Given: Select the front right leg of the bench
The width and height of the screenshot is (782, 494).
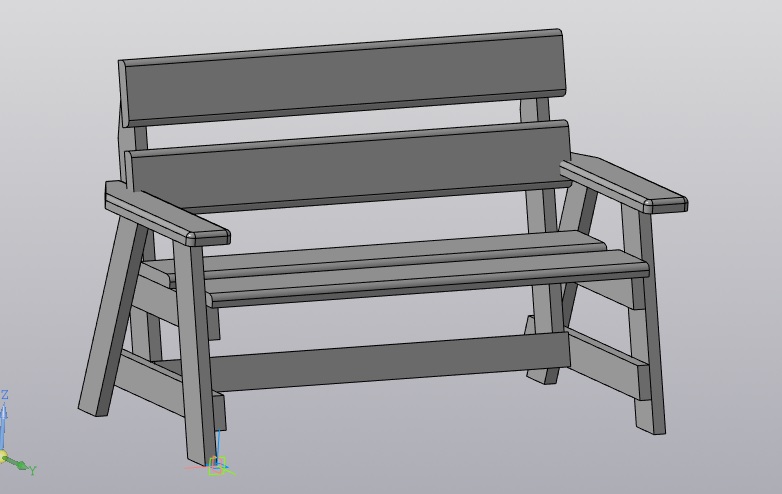Looking at the screenshot, I should (x=650, y=340).
